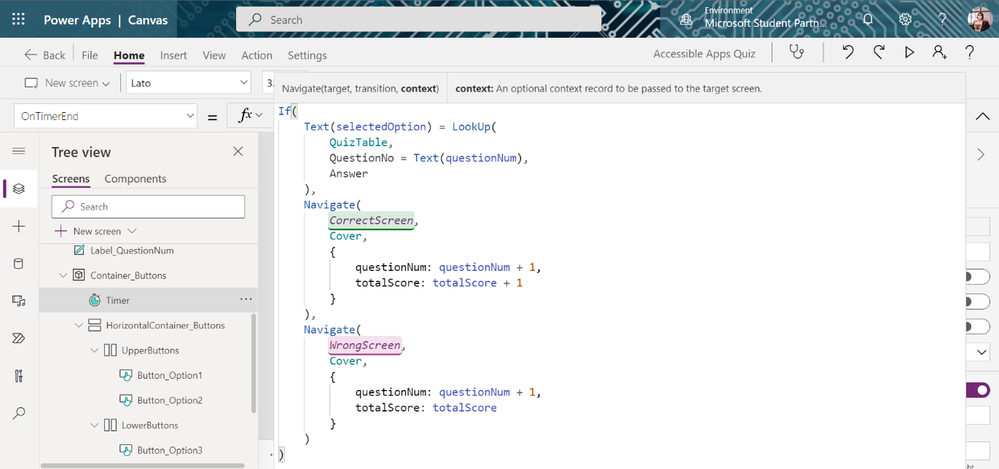
Task: Select the Tree view layers icon
Action: (18, 189)
